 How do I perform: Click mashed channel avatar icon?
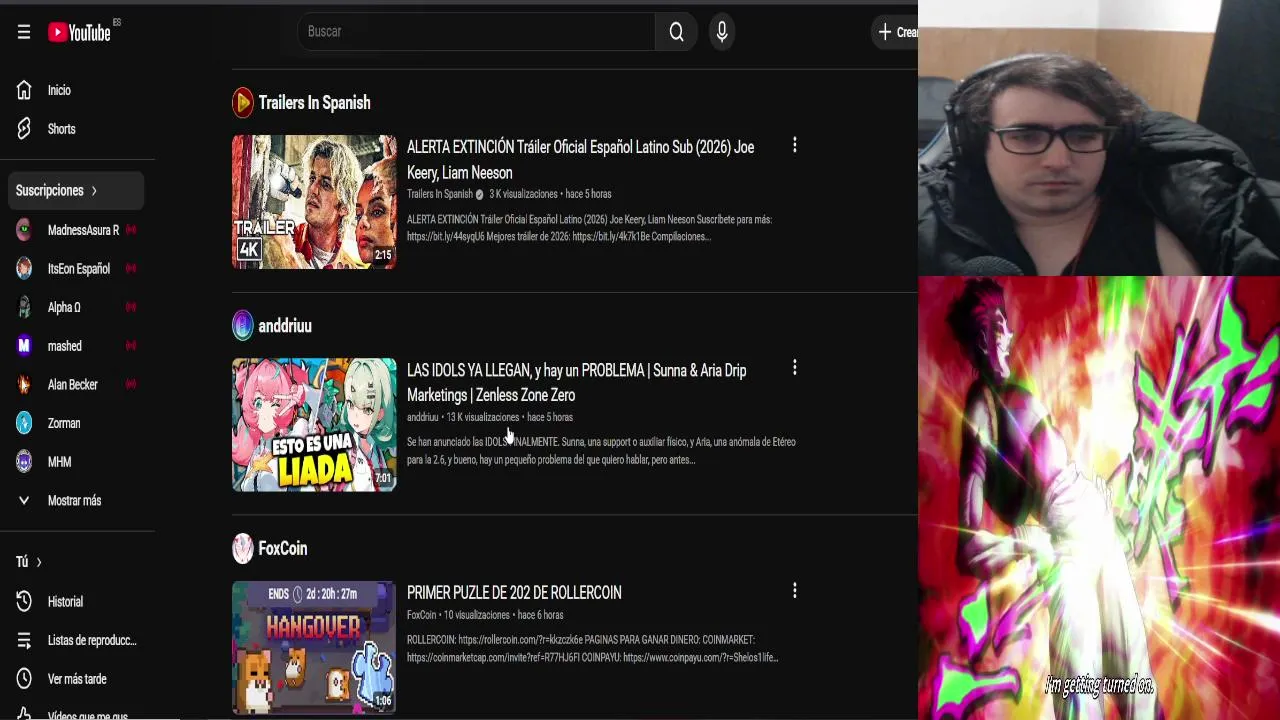(24, 346)
